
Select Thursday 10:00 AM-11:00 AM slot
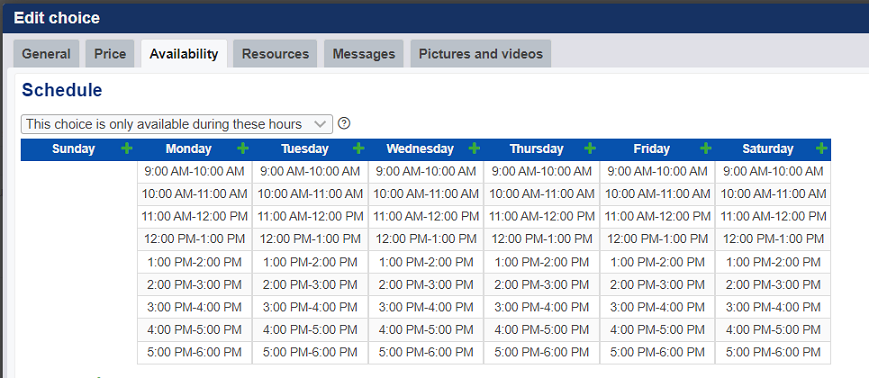(541, 195)
